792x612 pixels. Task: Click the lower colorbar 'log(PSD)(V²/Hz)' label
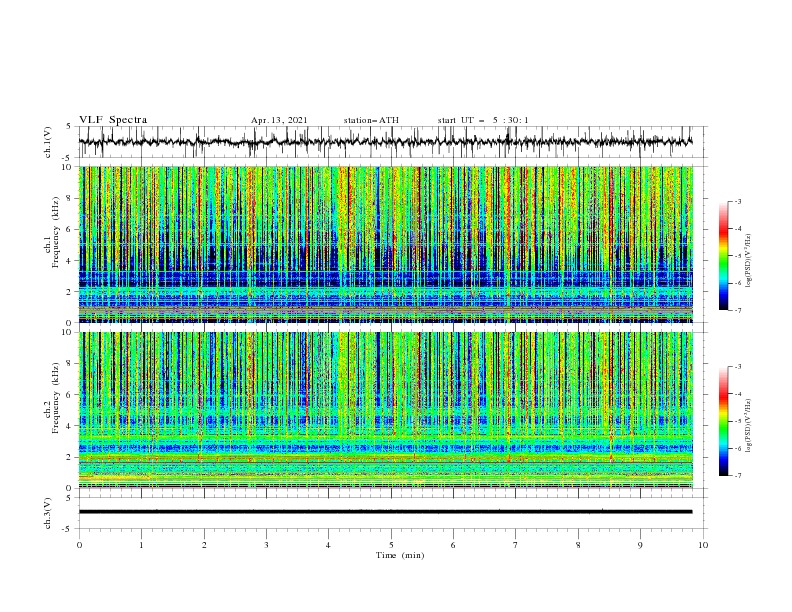point(748,426)
